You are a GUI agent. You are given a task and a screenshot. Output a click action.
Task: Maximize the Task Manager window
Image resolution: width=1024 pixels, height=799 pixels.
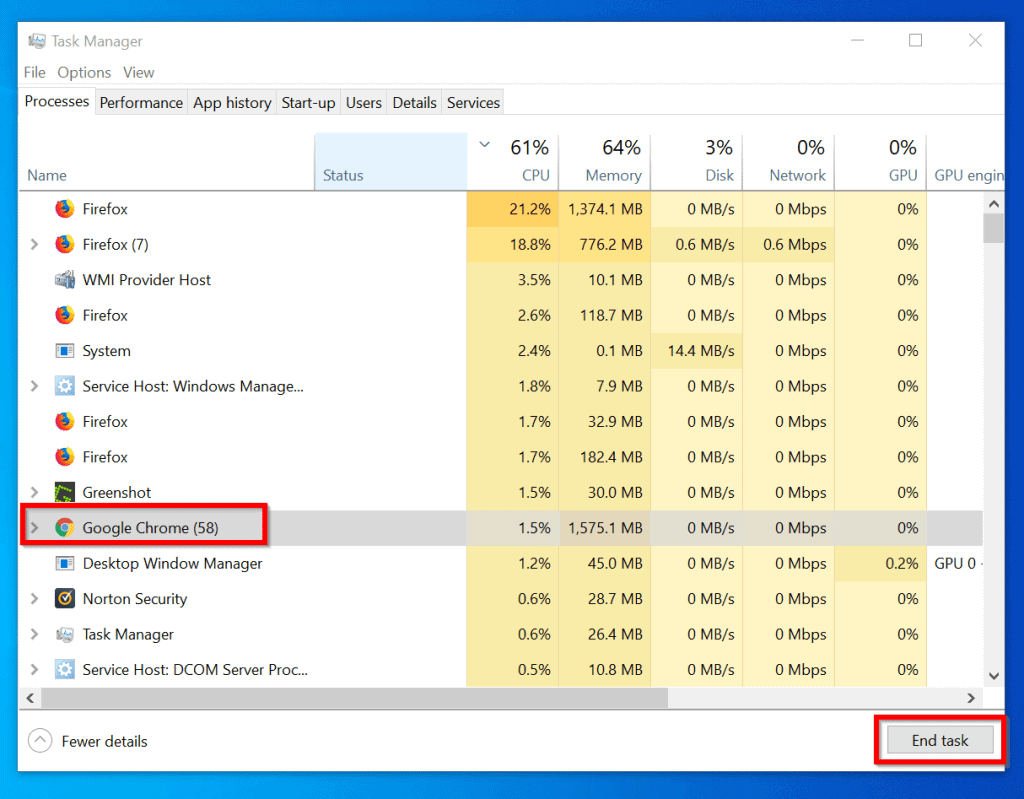pyautogui.click(x=916, y=41)
